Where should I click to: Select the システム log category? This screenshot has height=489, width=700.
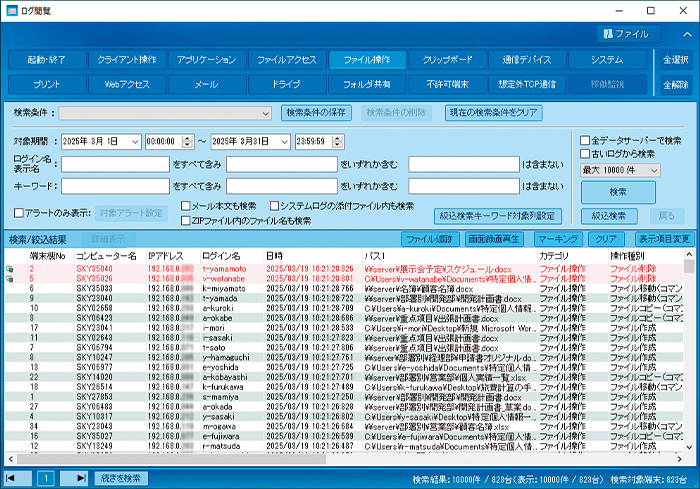[608, 60]
